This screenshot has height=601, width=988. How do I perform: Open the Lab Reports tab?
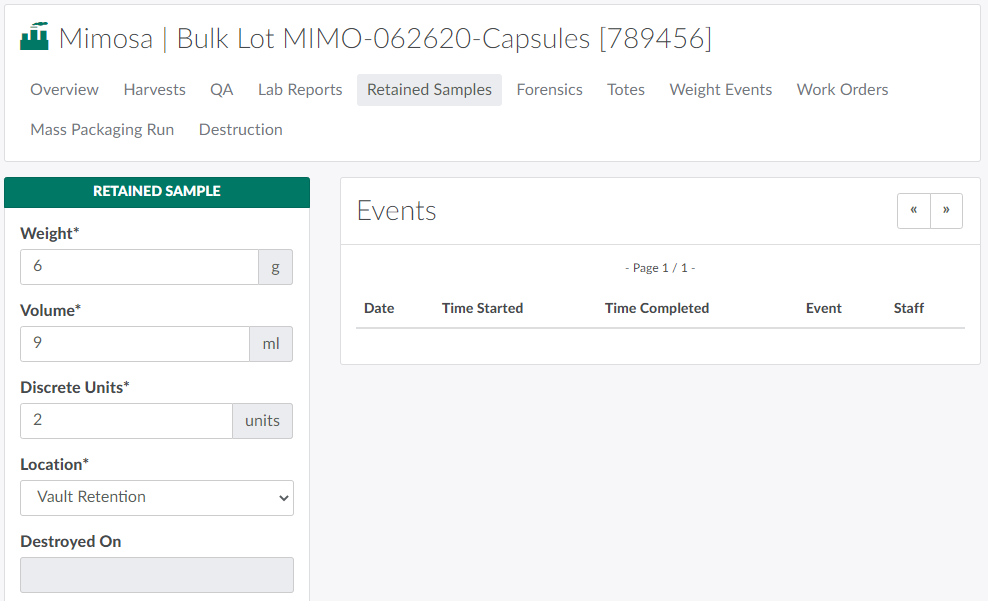tap(300, 90)
